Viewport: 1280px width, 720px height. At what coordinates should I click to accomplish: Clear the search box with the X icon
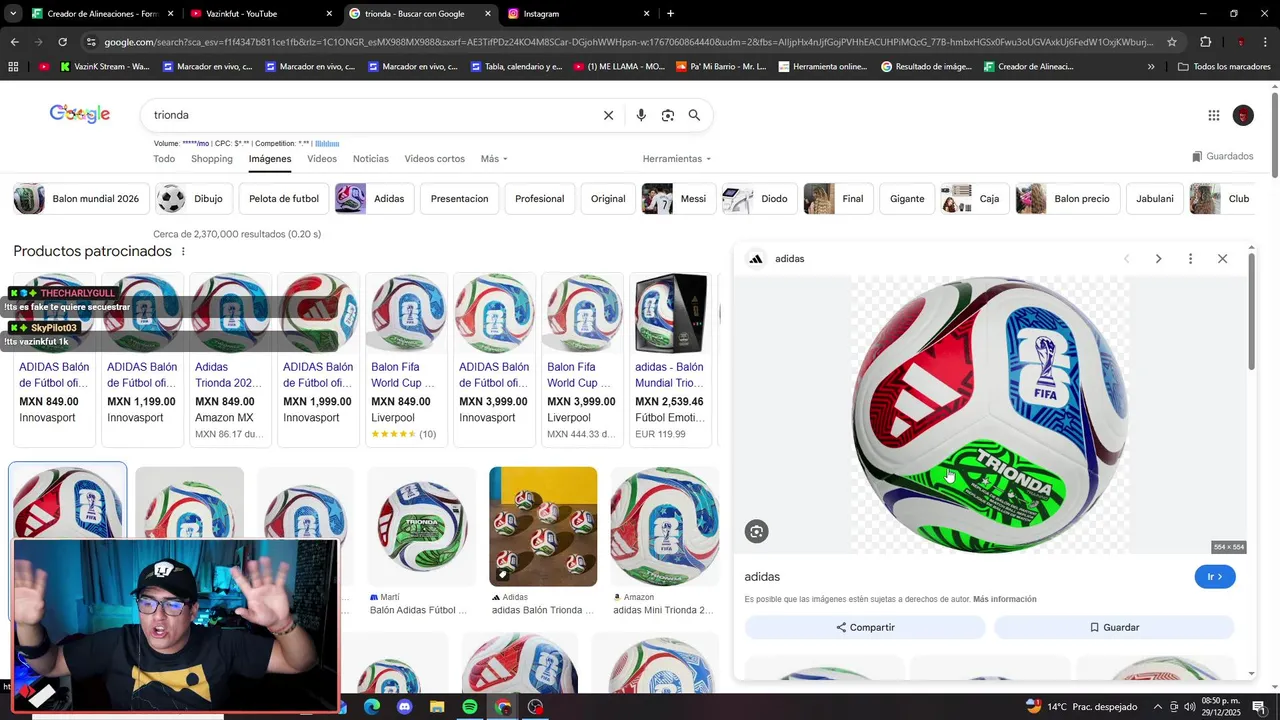[x=608, y=115]
